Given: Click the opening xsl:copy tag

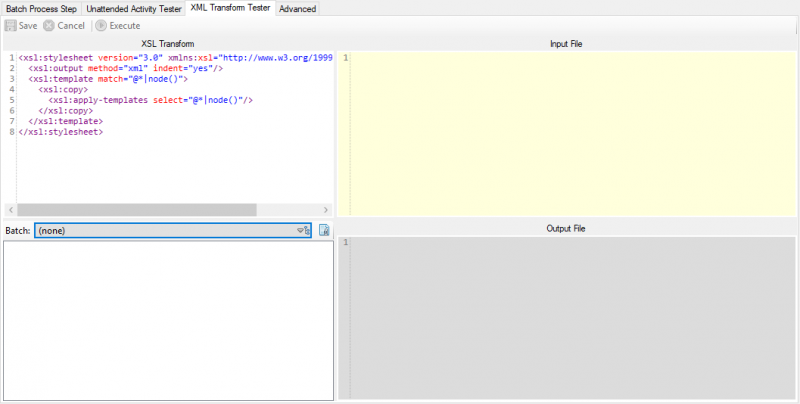Looking at the screenshot, I should pos(63,90).
